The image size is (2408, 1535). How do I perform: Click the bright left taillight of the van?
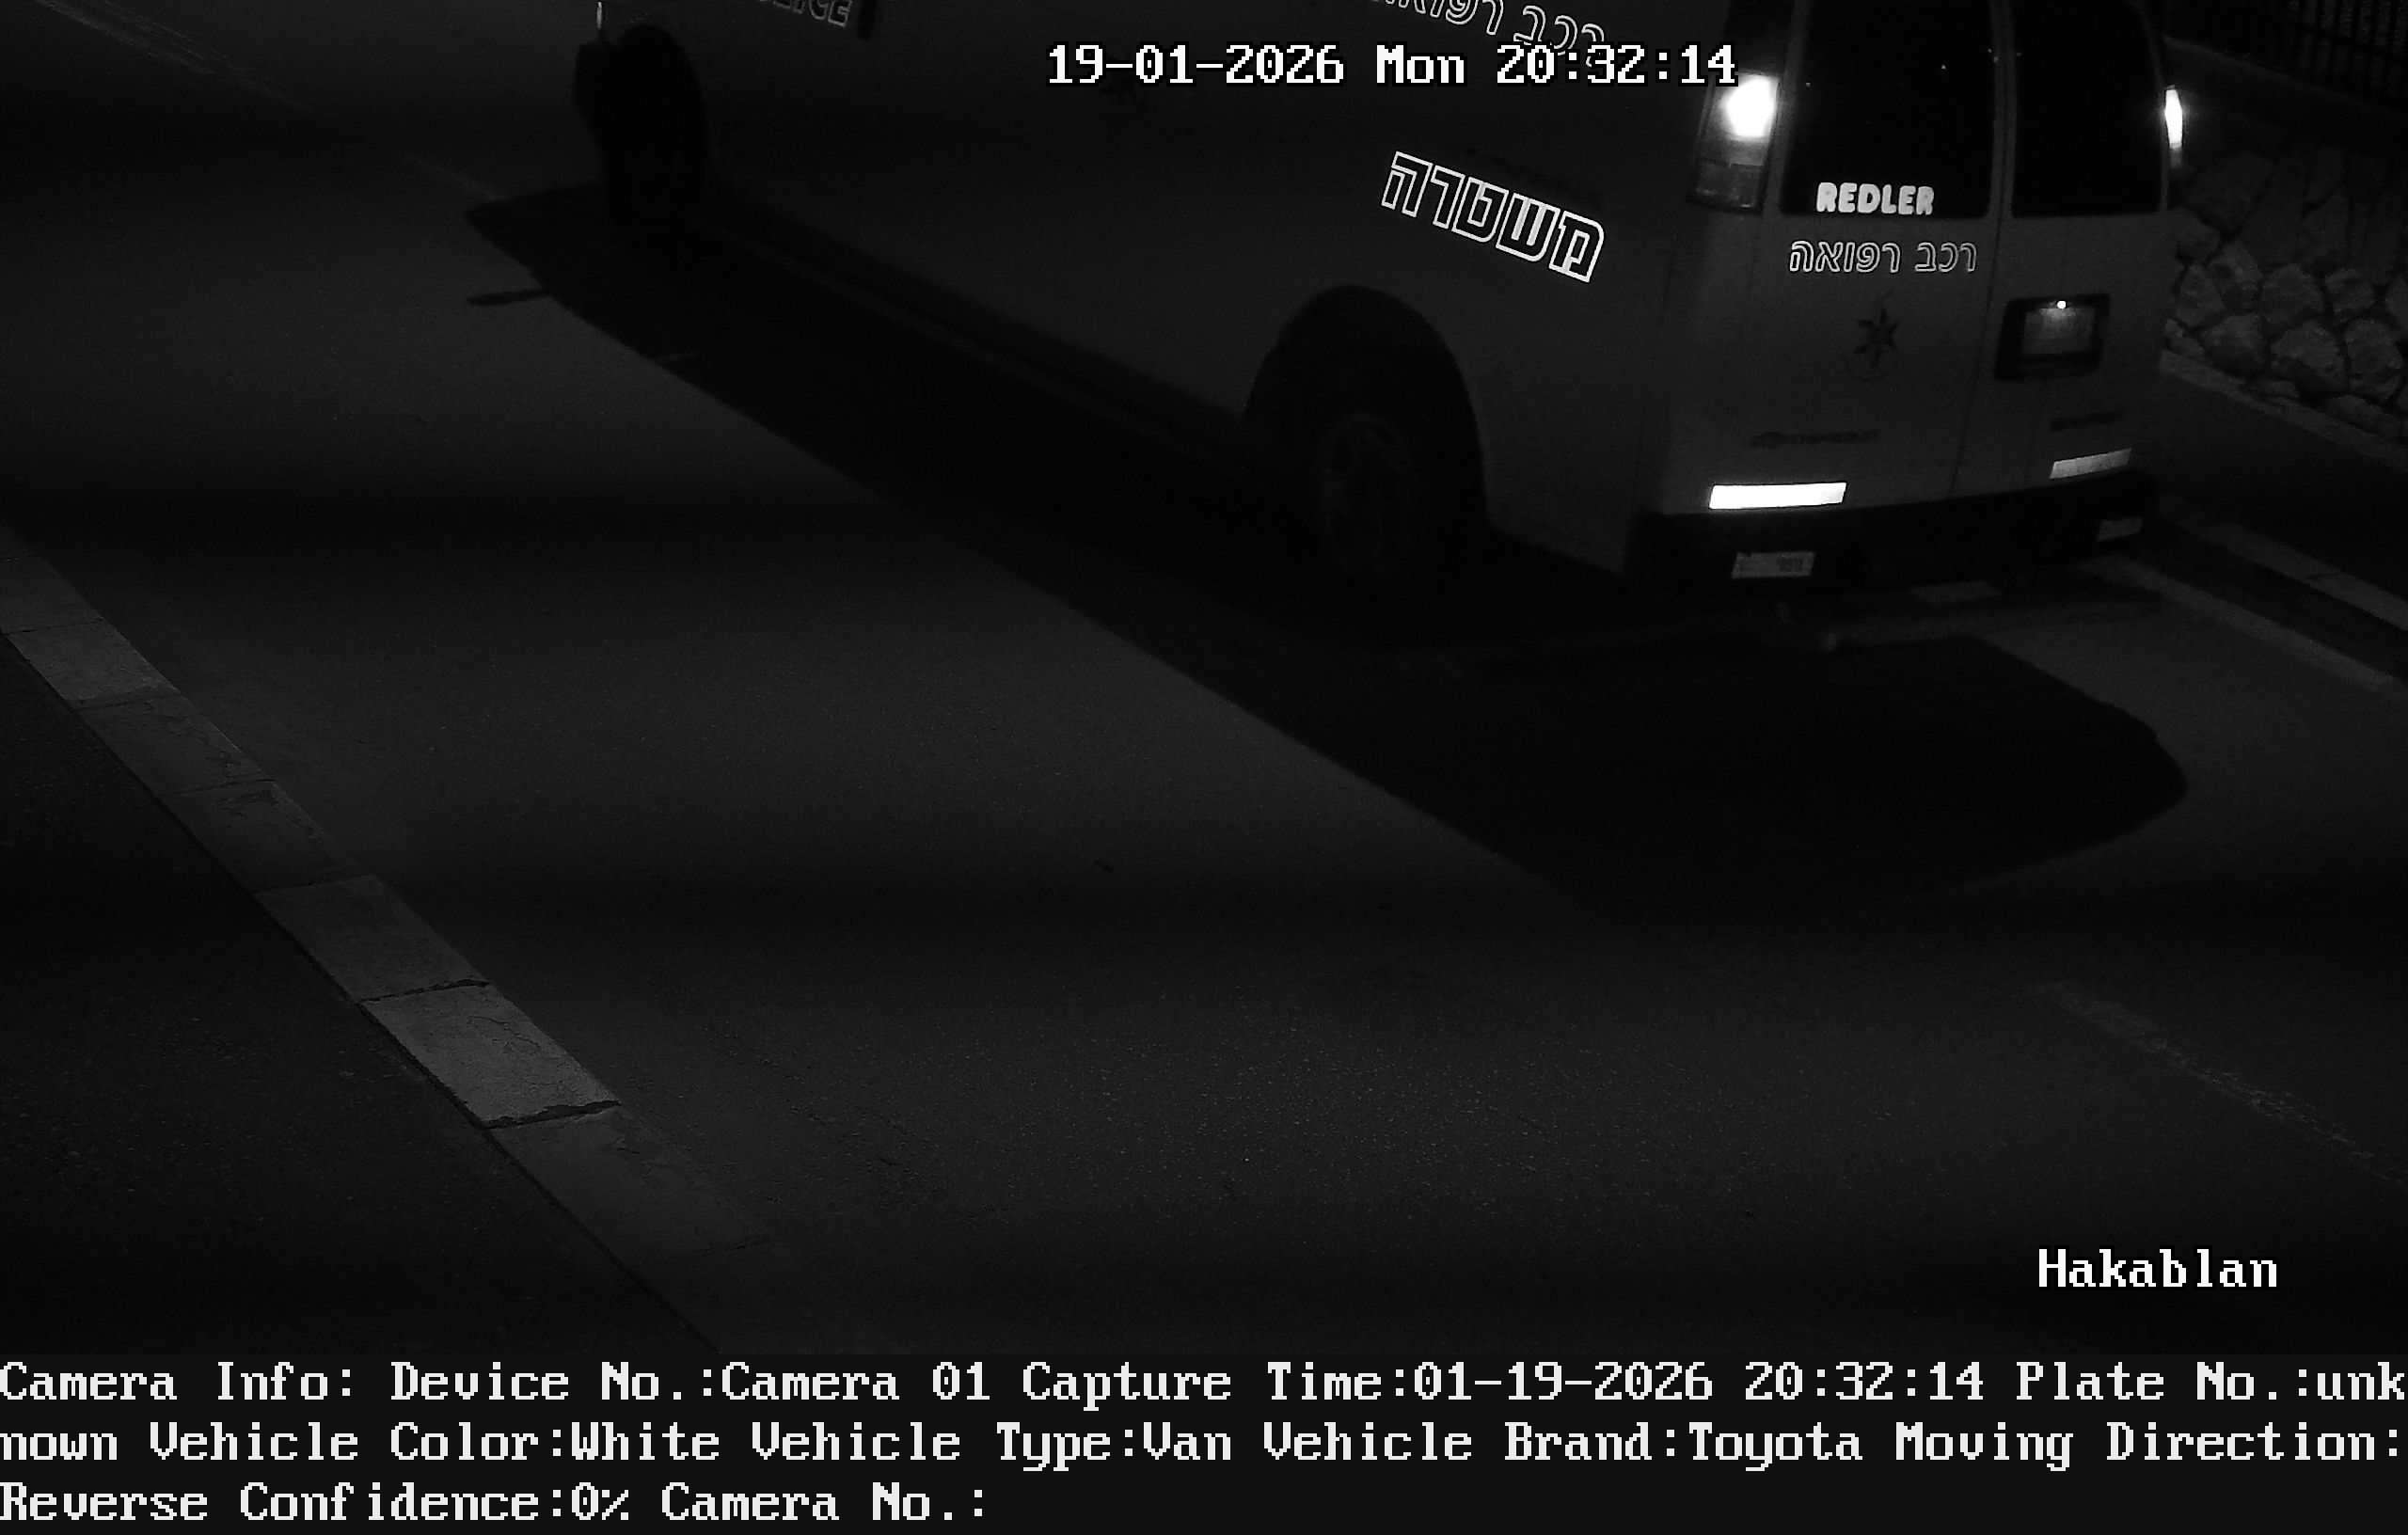pos(1748,108)
